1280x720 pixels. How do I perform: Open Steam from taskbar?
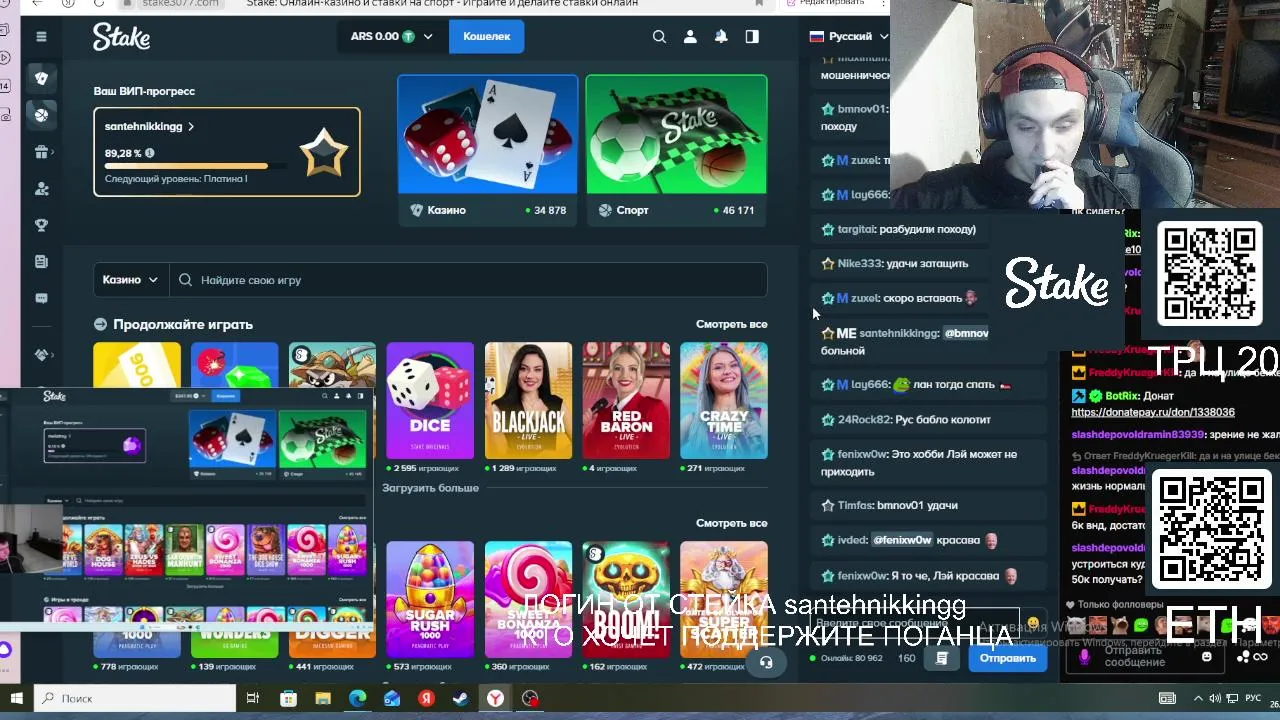460,698
